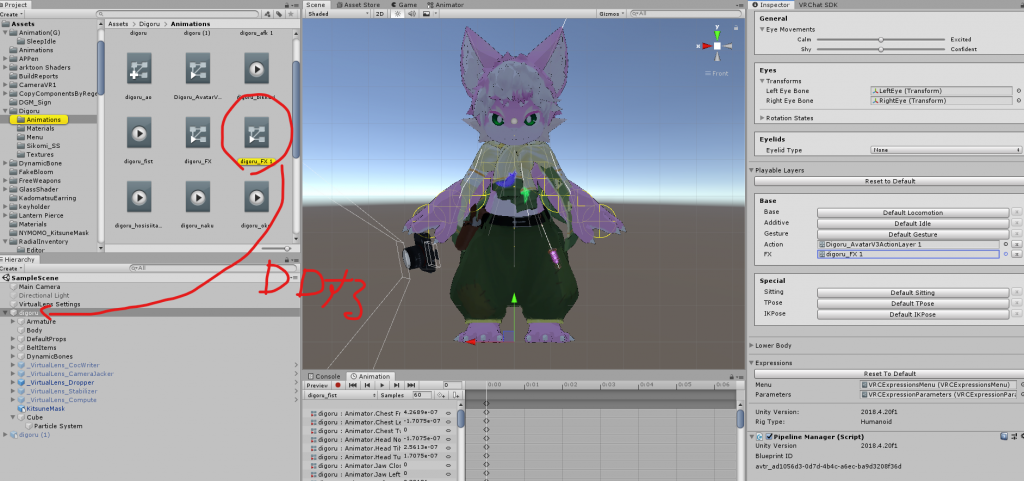Click the Default Gesture button
Screen dimensions: 1024x481
912,234
